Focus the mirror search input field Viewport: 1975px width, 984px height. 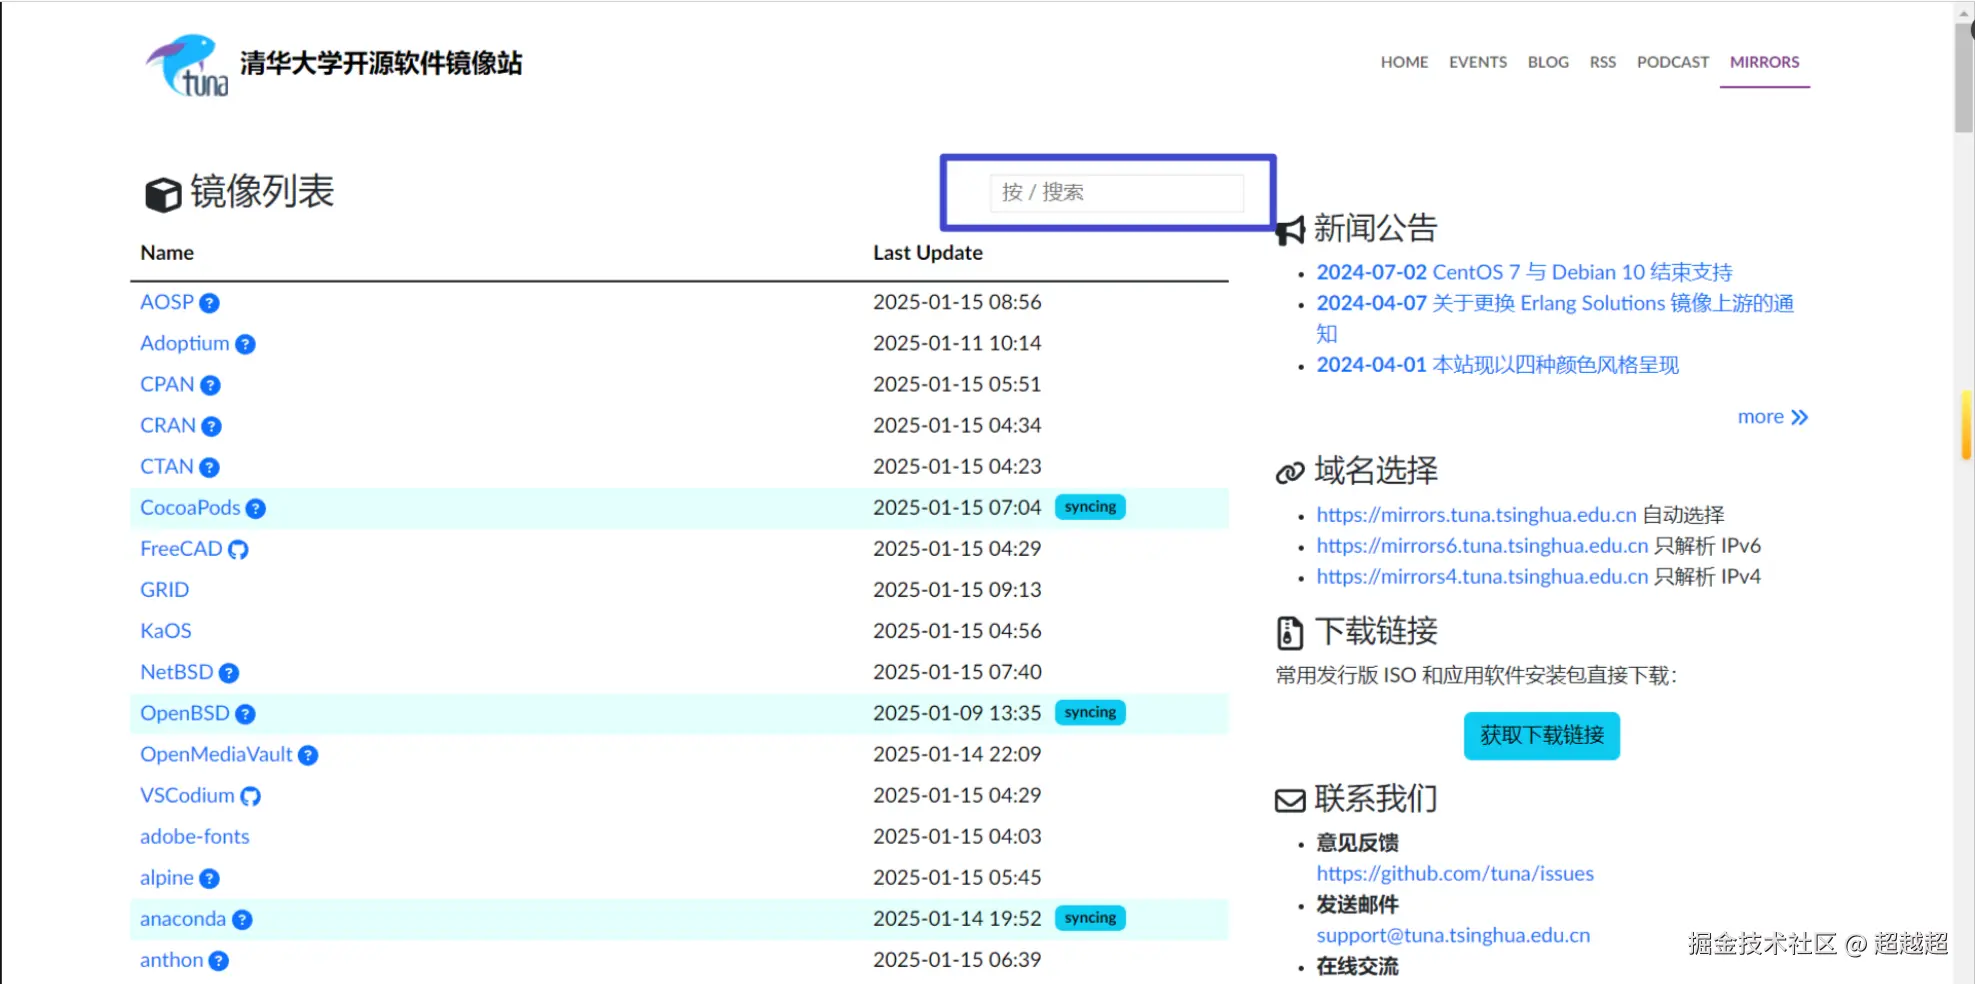[1117, 192]
